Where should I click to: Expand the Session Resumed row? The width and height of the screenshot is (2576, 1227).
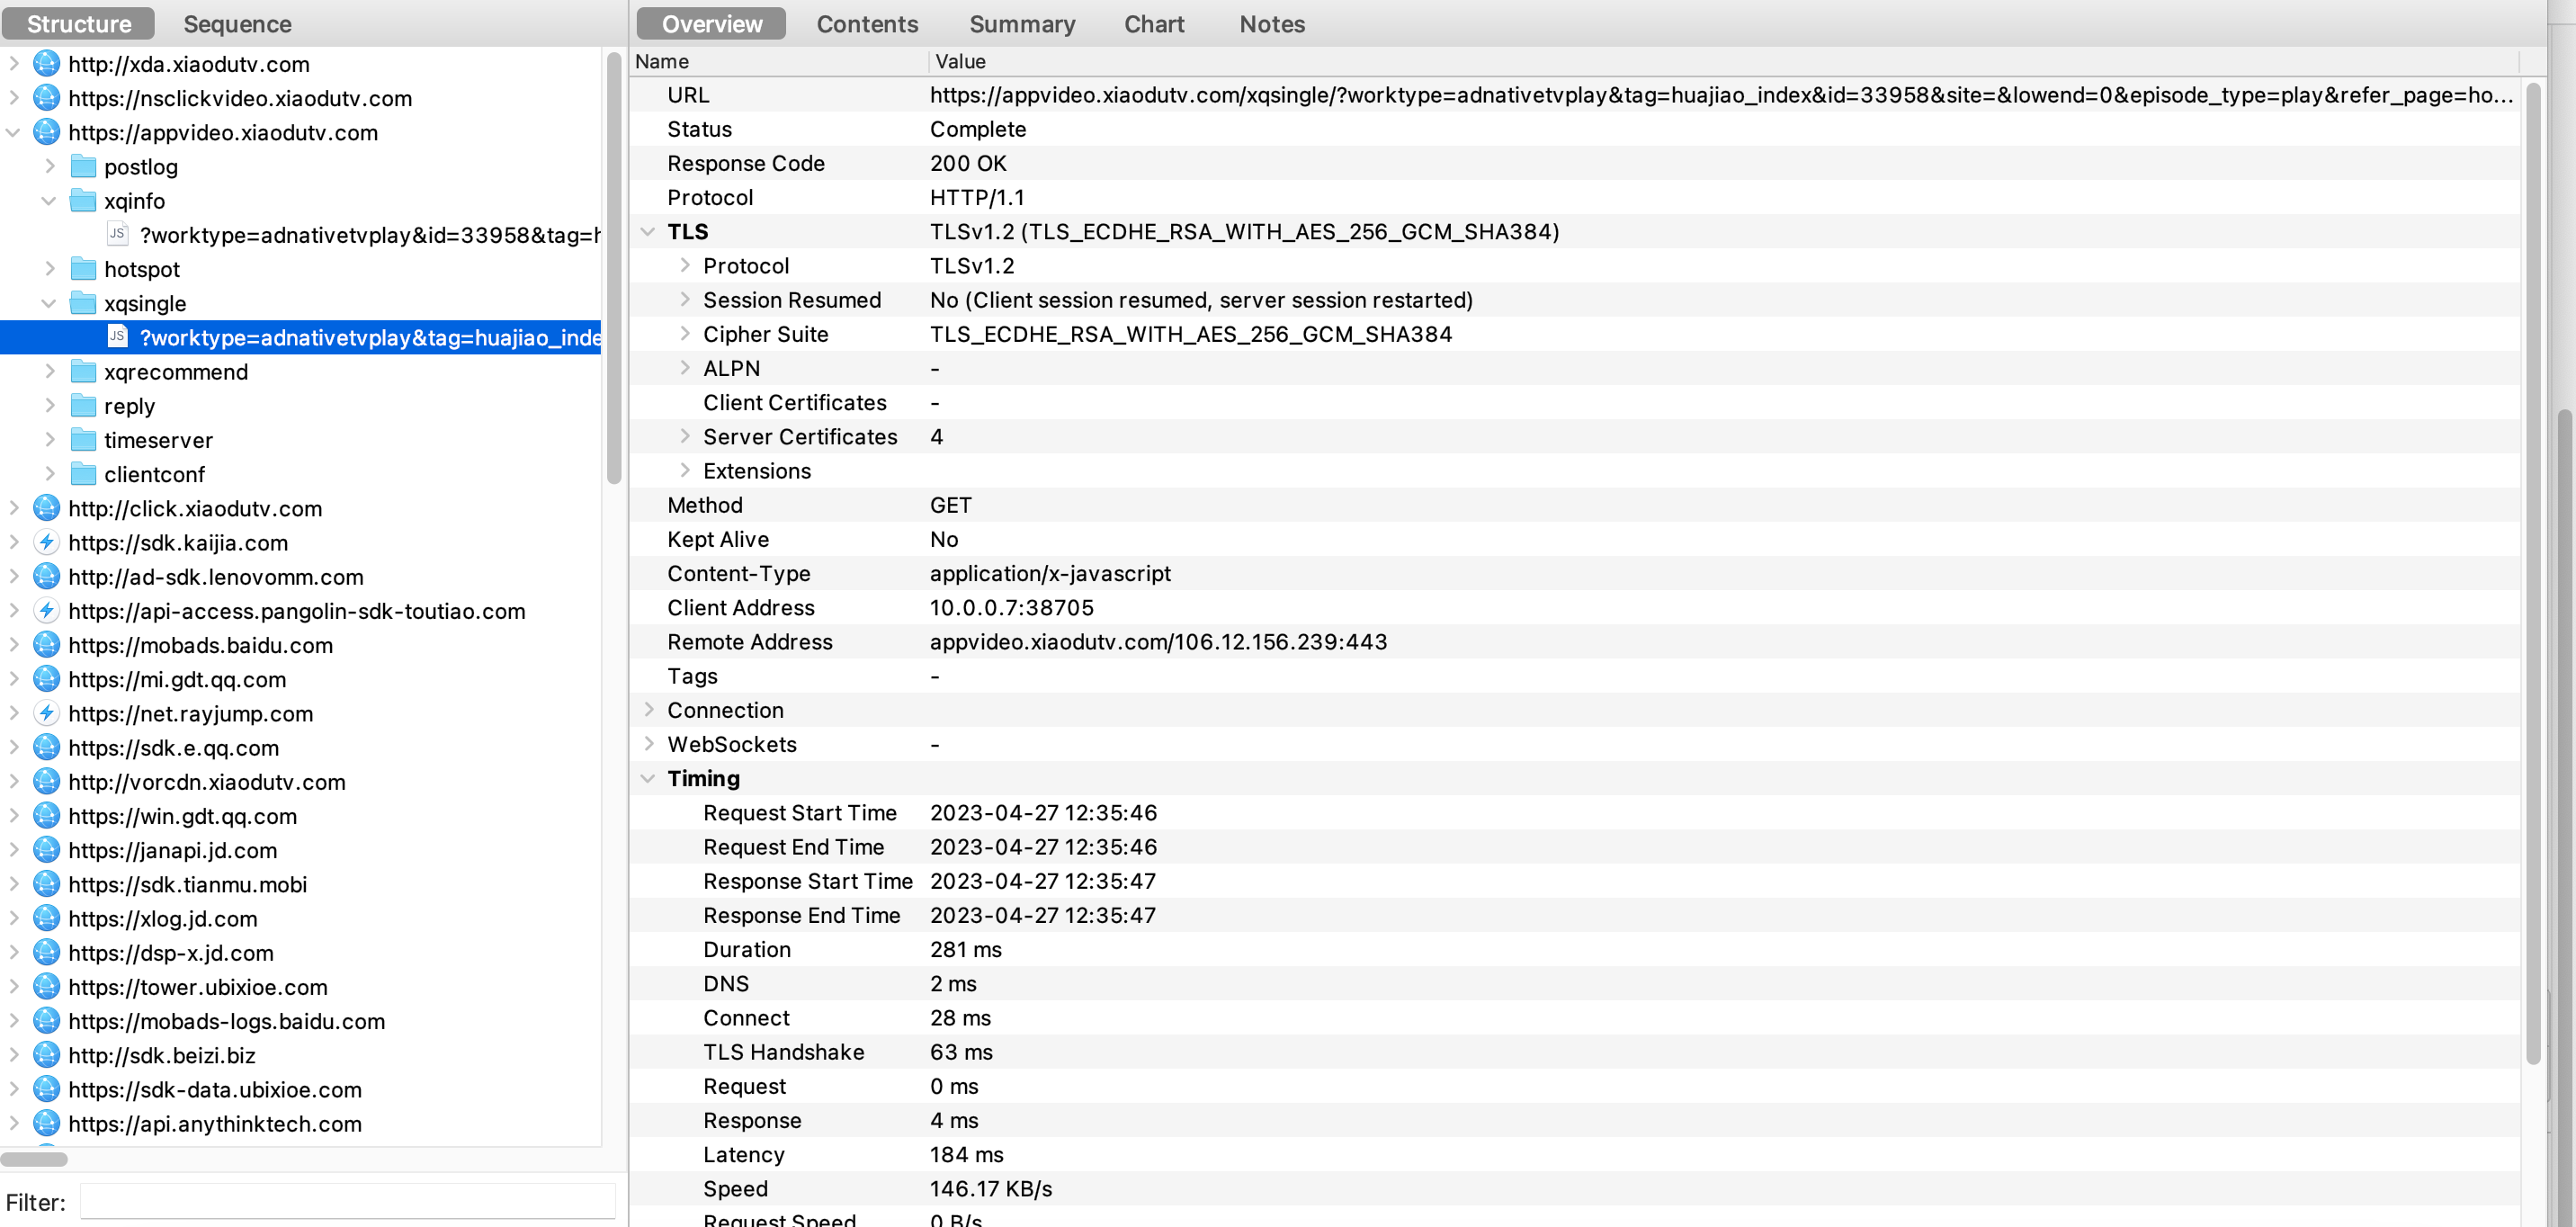point(685,299)
